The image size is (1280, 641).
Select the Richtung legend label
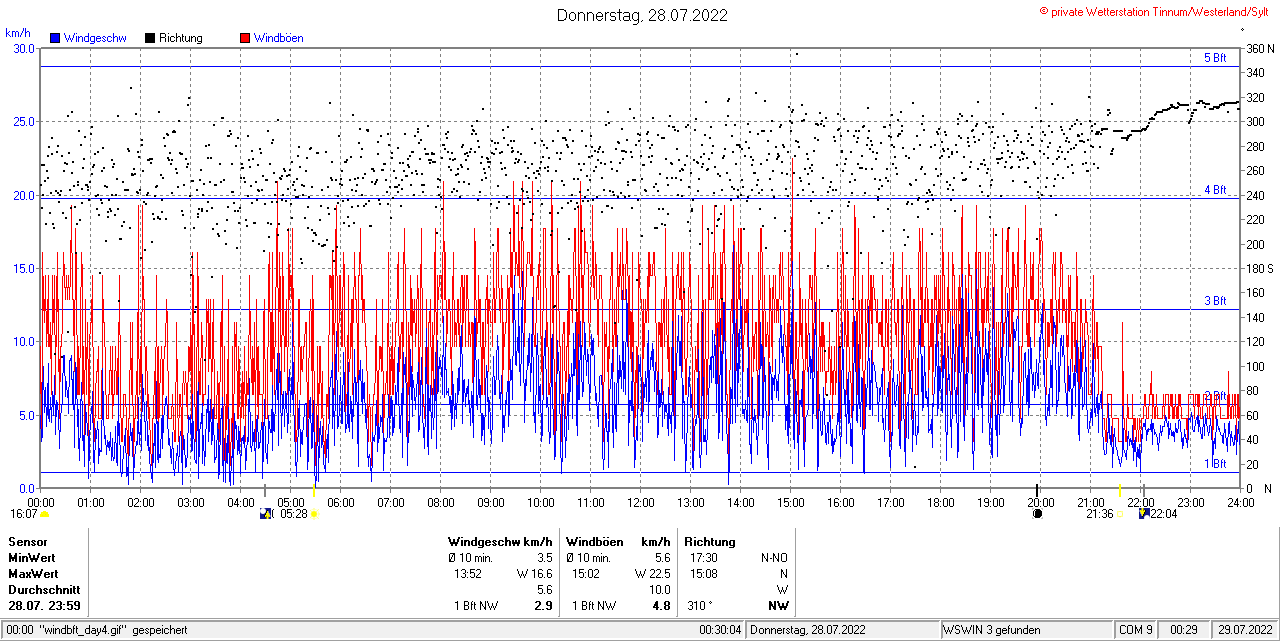(181, 38)
